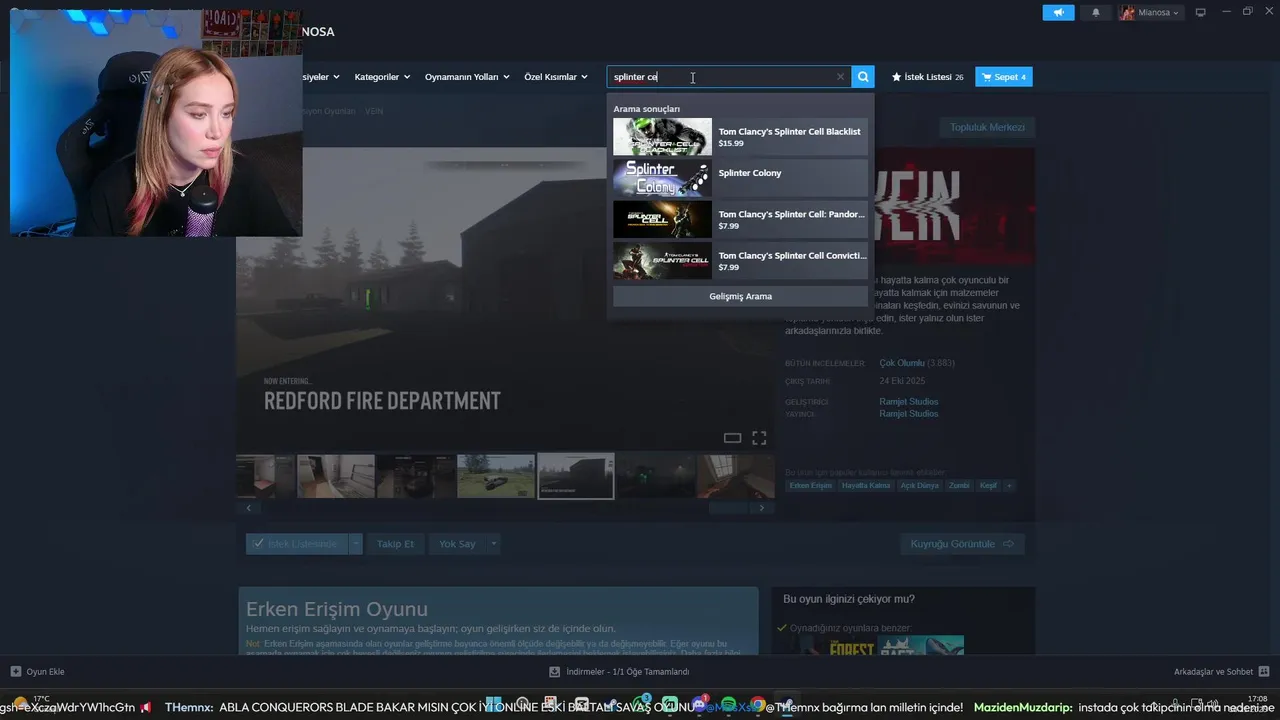Select the Zombi tag

tap(959, 486)
